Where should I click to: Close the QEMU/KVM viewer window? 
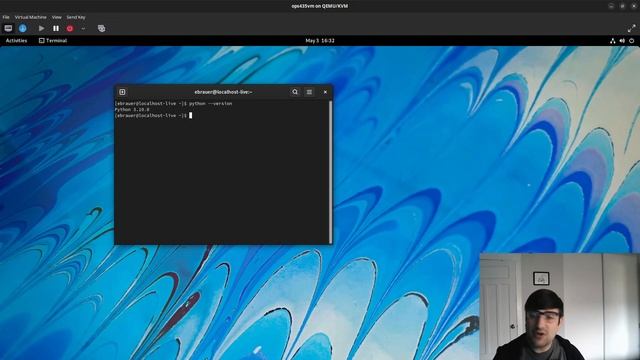[633, 6]
